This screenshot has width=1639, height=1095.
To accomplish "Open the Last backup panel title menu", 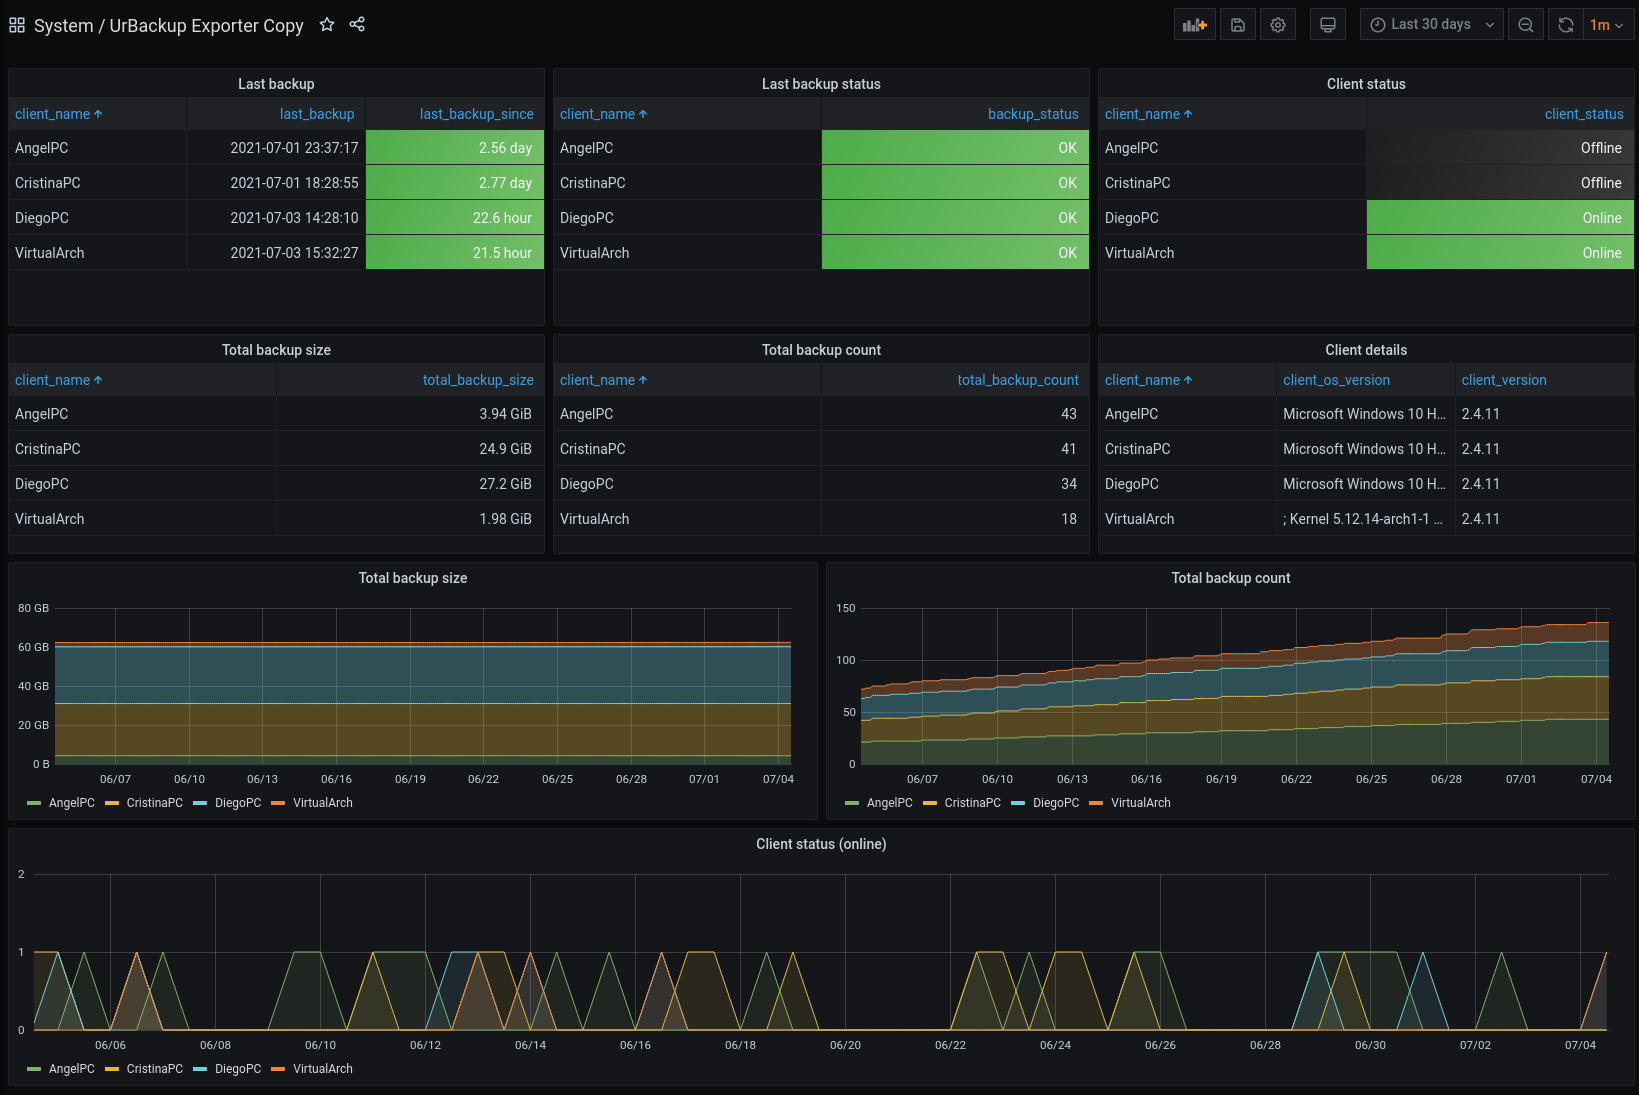I will click(276, 84).
